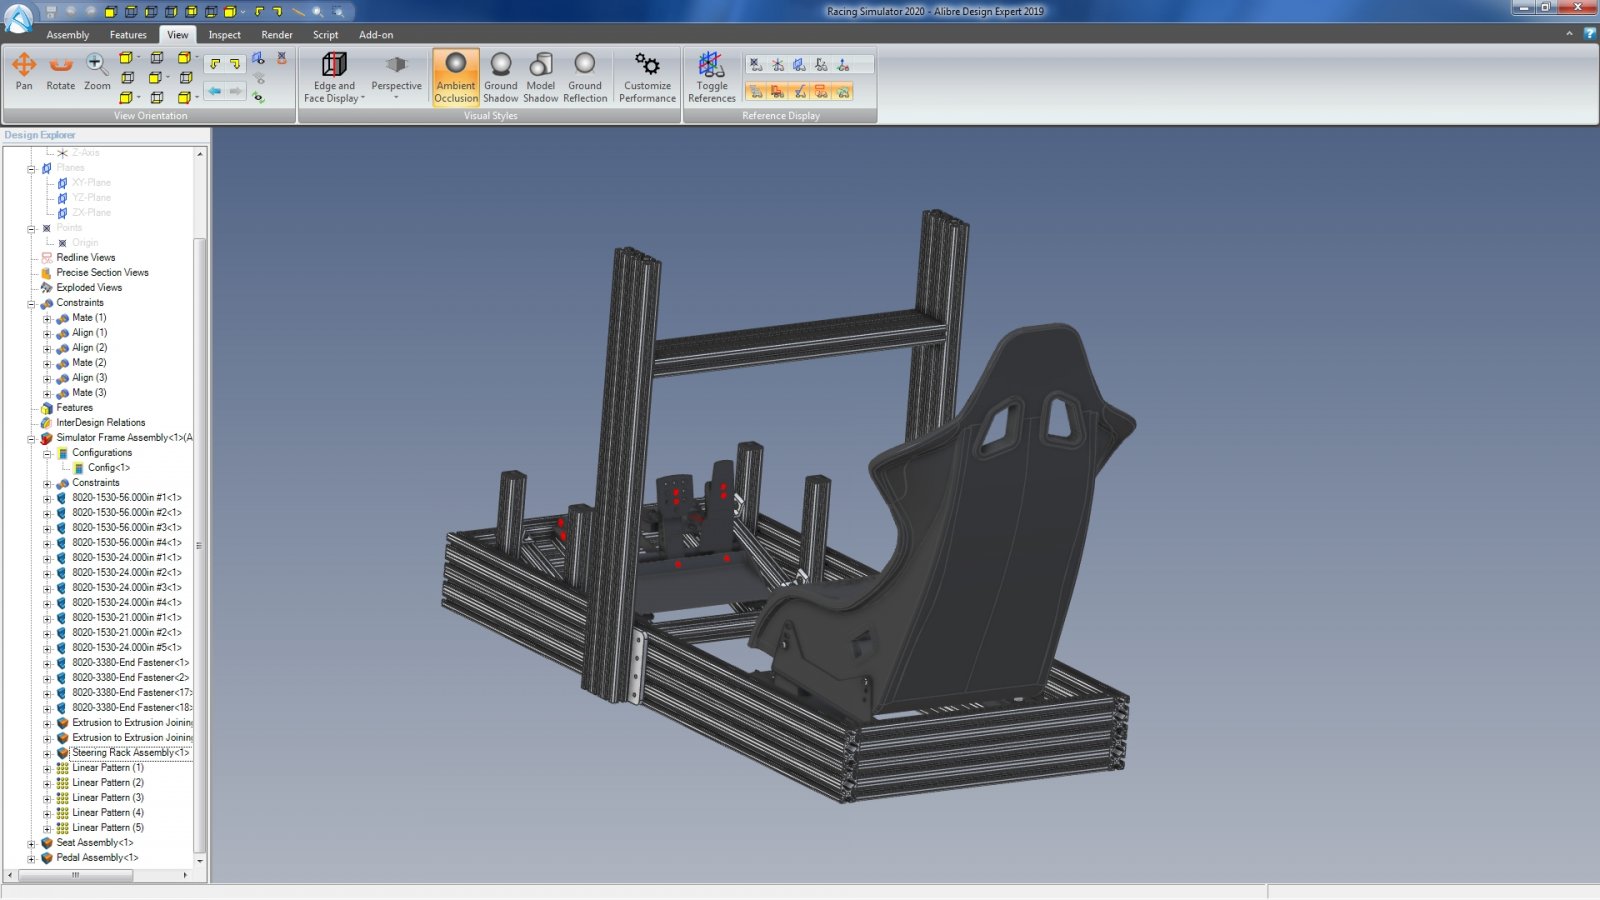Expand the Seat Assembly<1> tree node
This screenshot has width=1600, height=900.
(x=32, y=843)
